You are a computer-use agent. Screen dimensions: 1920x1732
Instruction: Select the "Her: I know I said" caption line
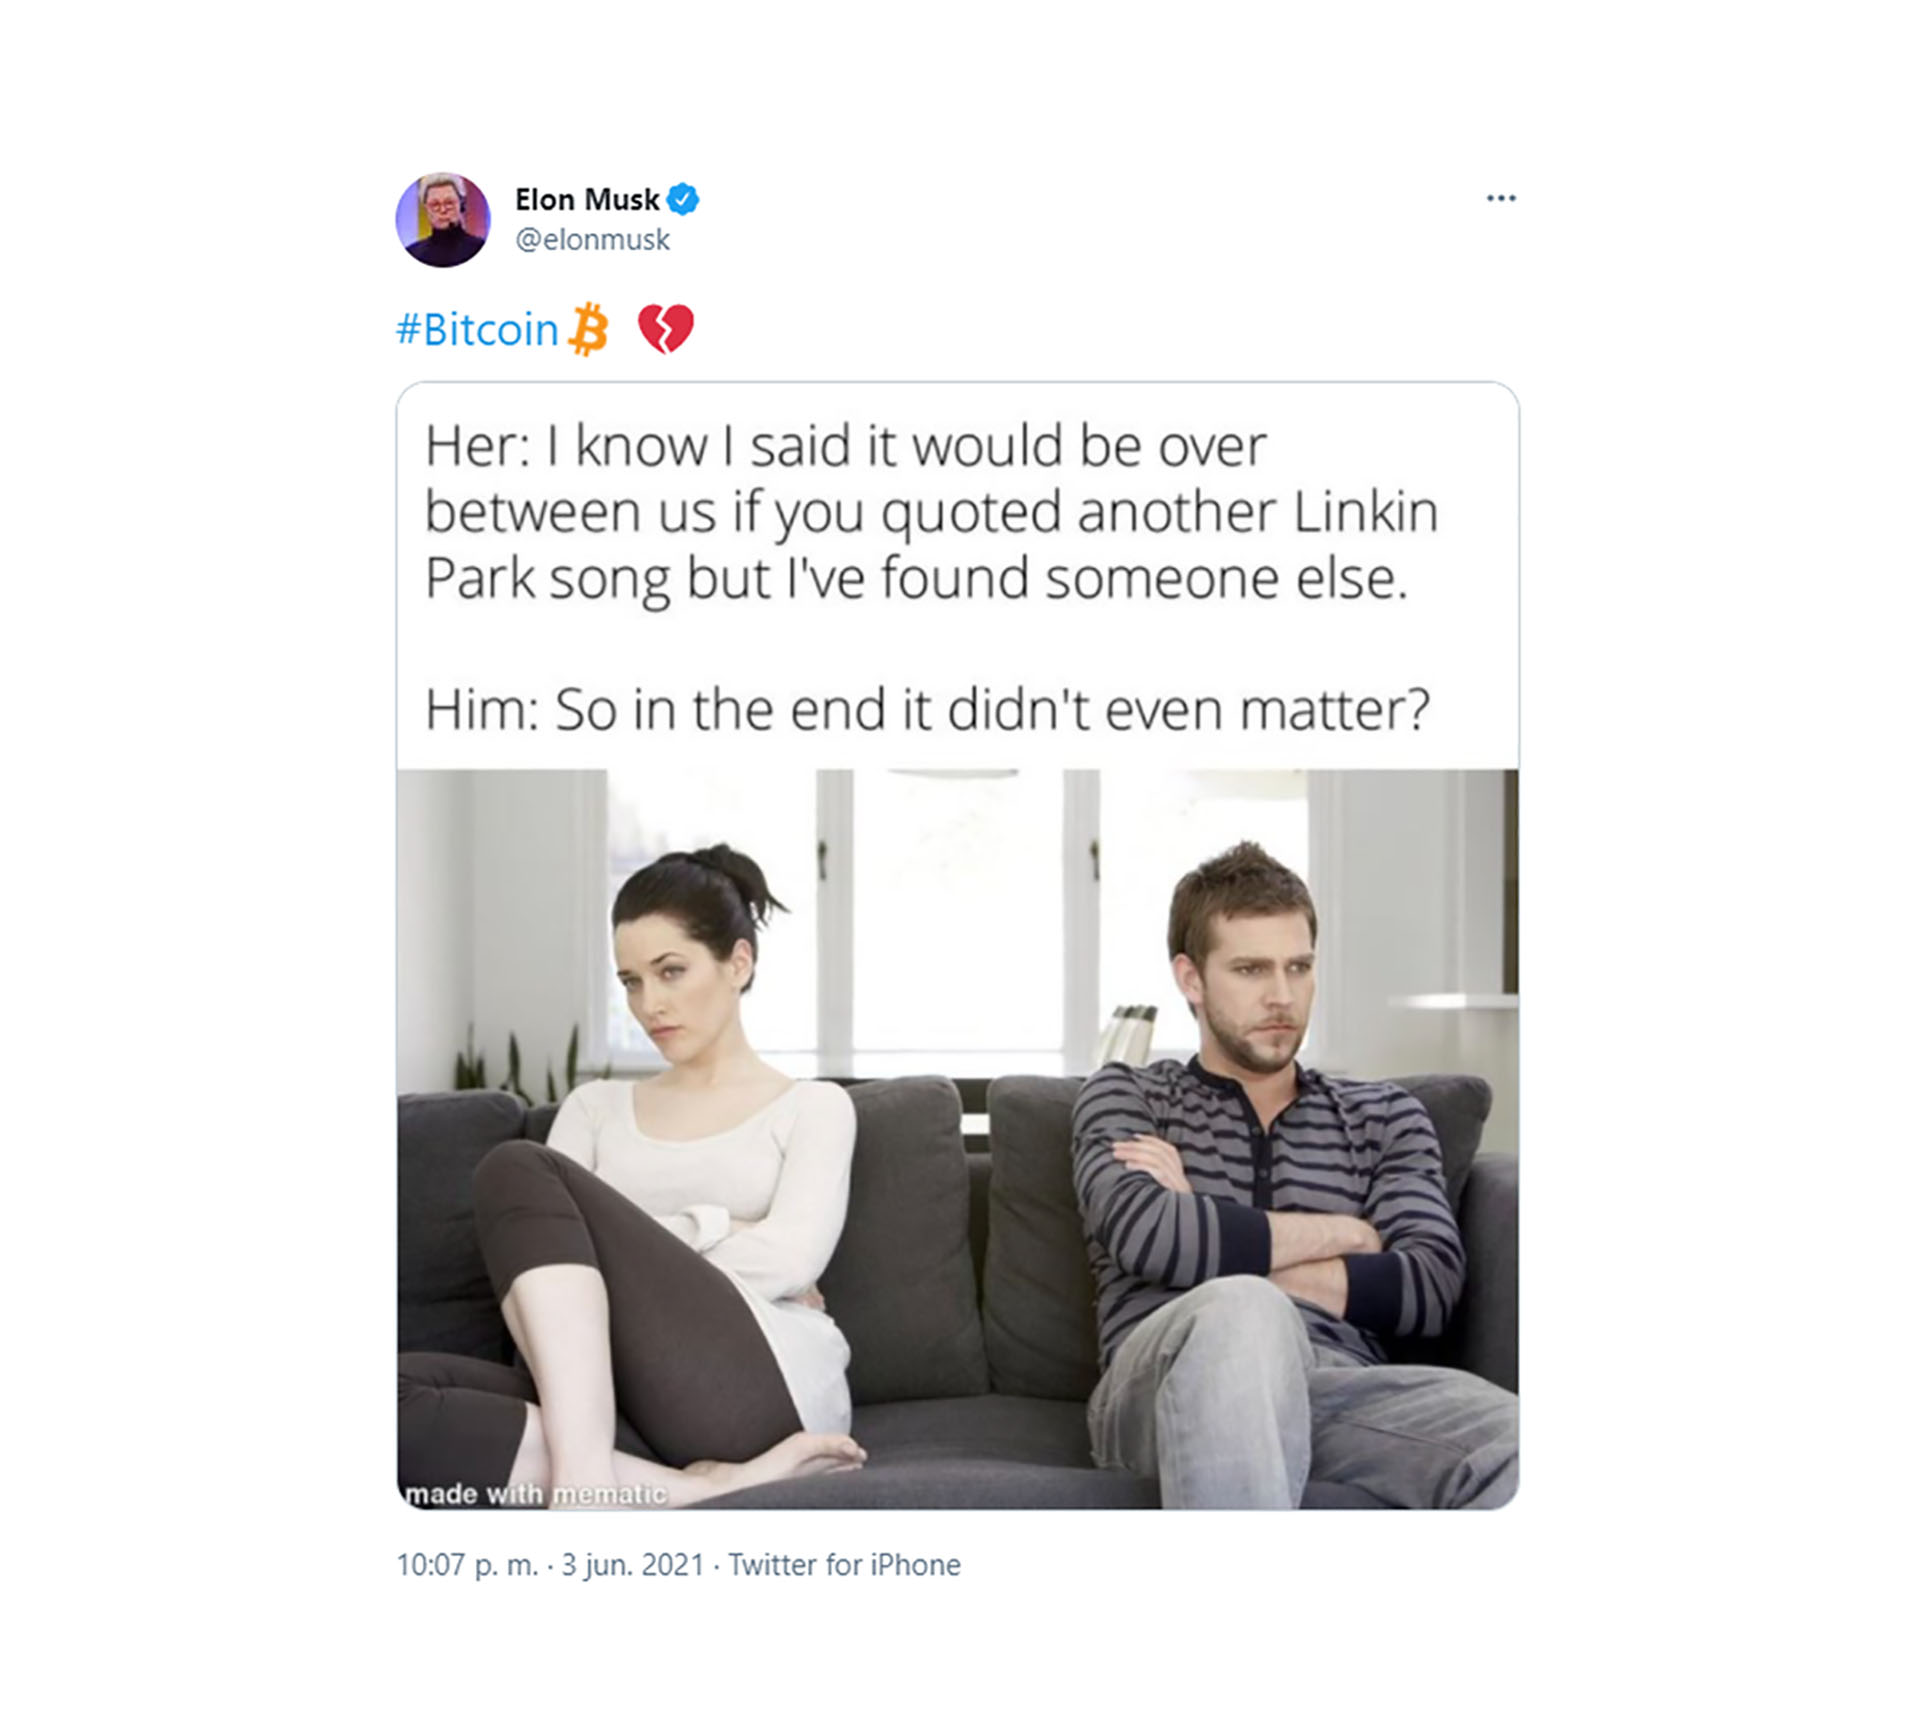(x=846, y=446)
